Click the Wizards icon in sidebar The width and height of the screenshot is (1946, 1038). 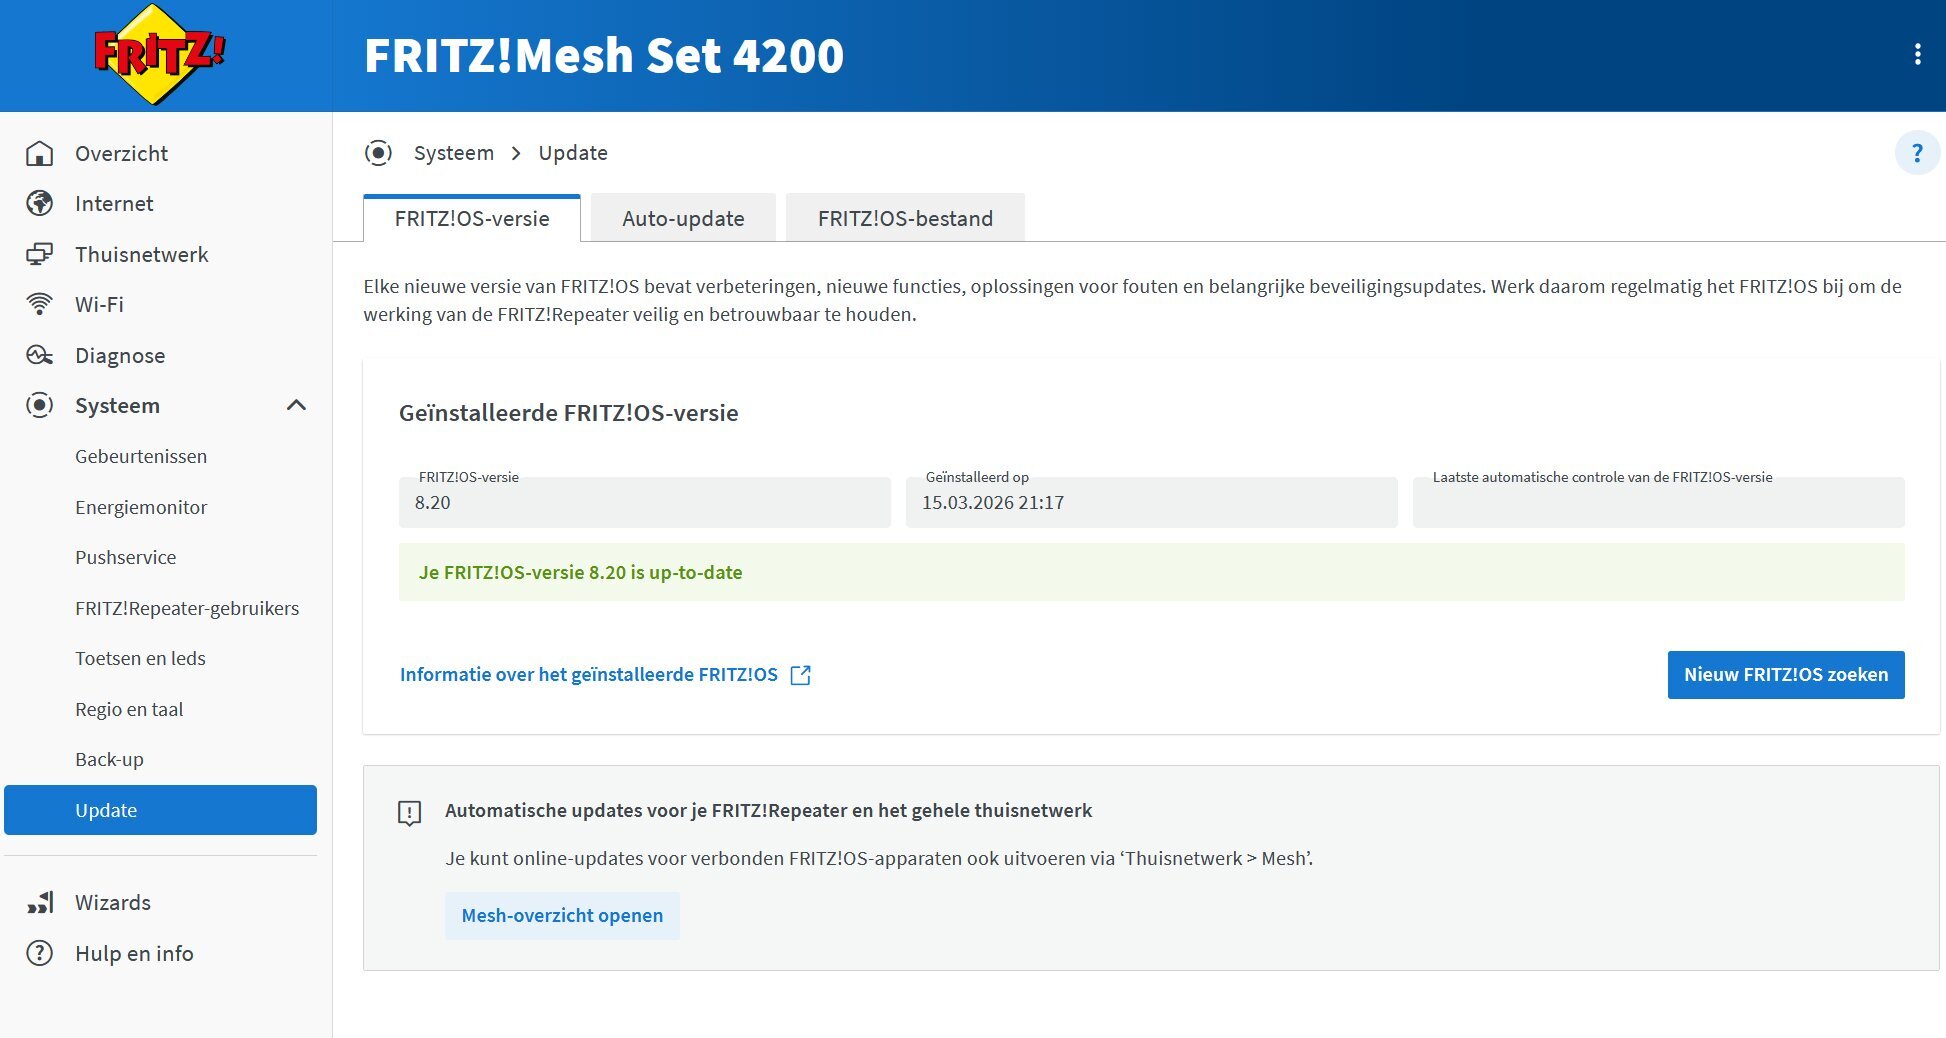click(x=40, y=903)
